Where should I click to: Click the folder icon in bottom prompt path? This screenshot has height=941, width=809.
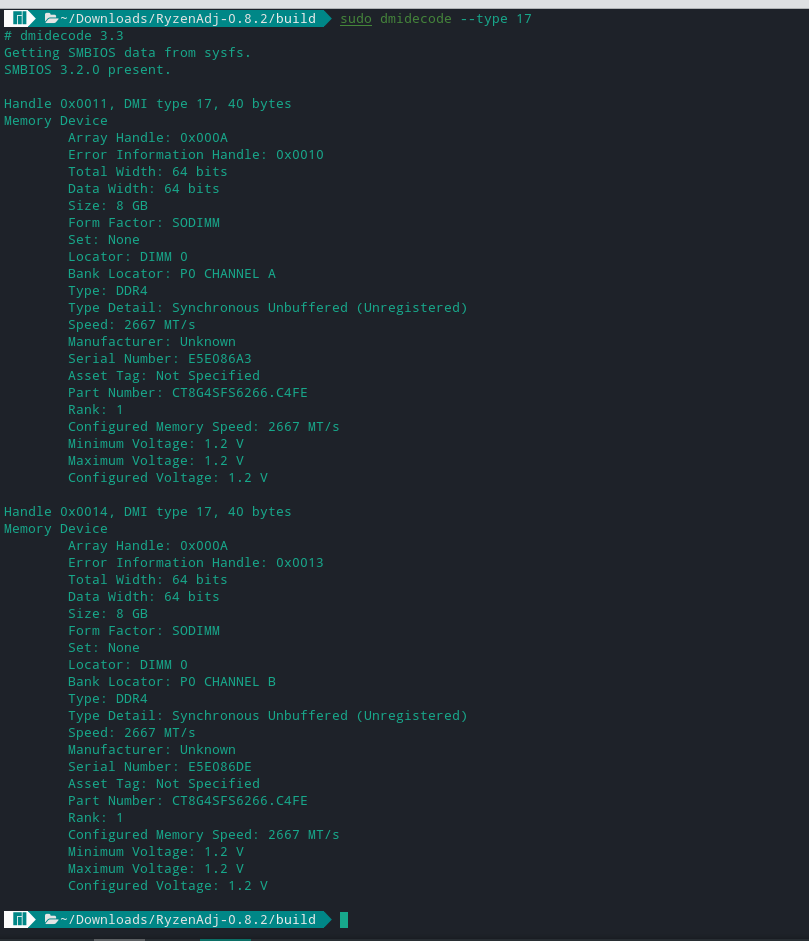[x=52, y=919]
